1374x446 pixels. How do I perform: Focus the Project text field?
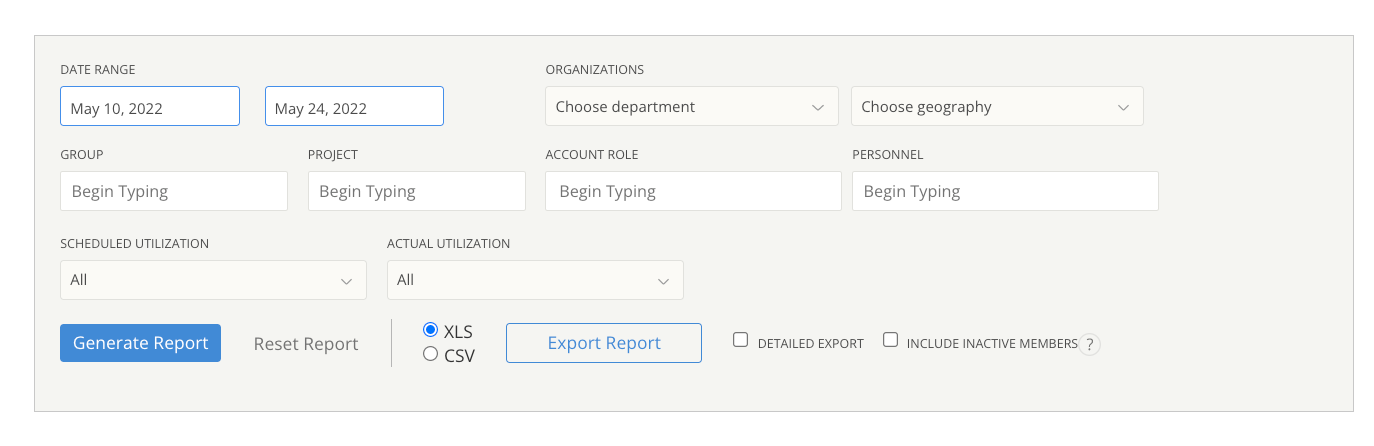click(417, 191)
